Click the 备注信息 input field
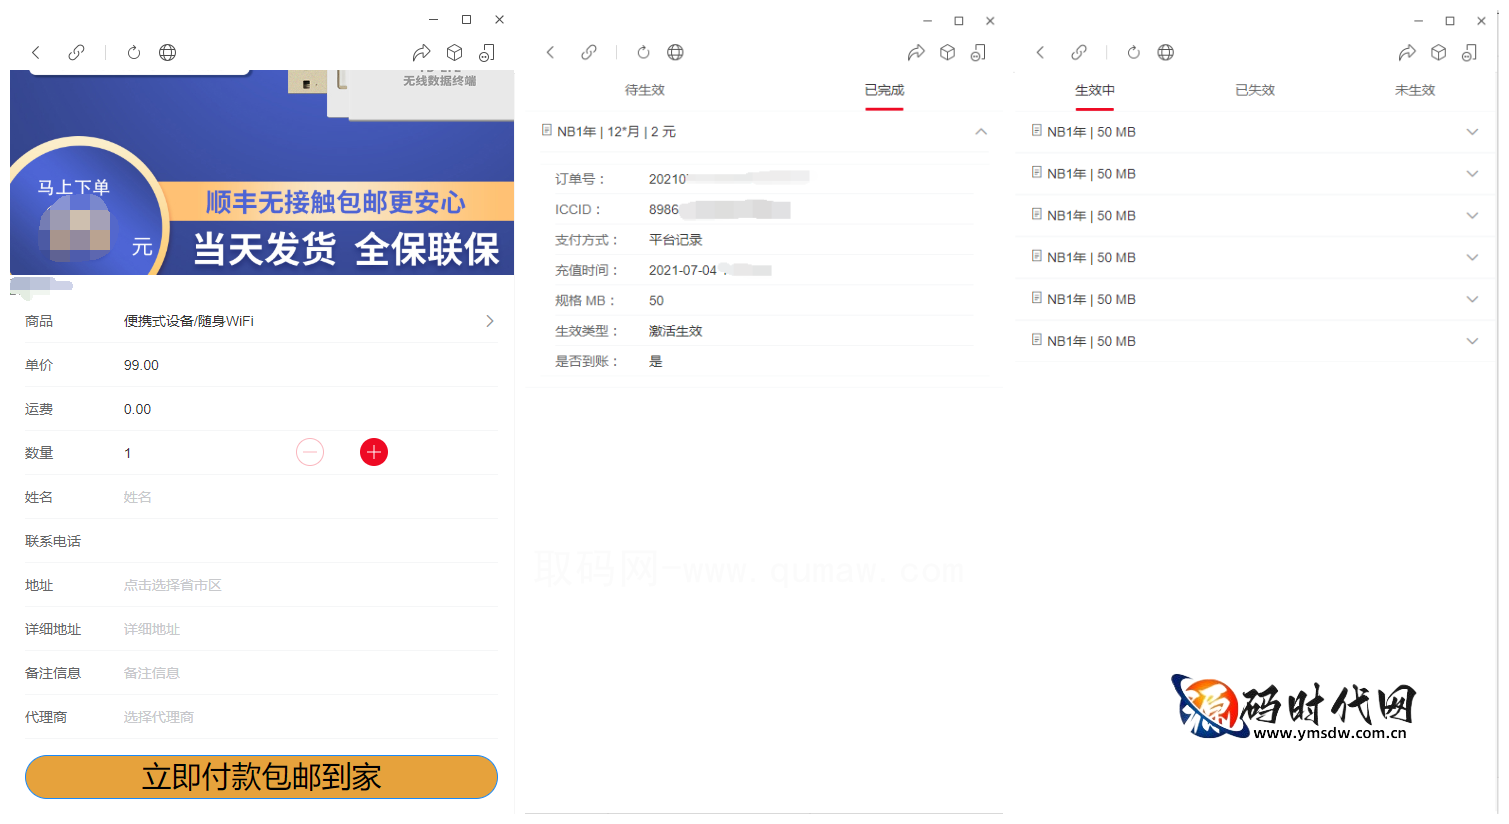The height and width of the screenshot is (824, 1509). point(309,673)
